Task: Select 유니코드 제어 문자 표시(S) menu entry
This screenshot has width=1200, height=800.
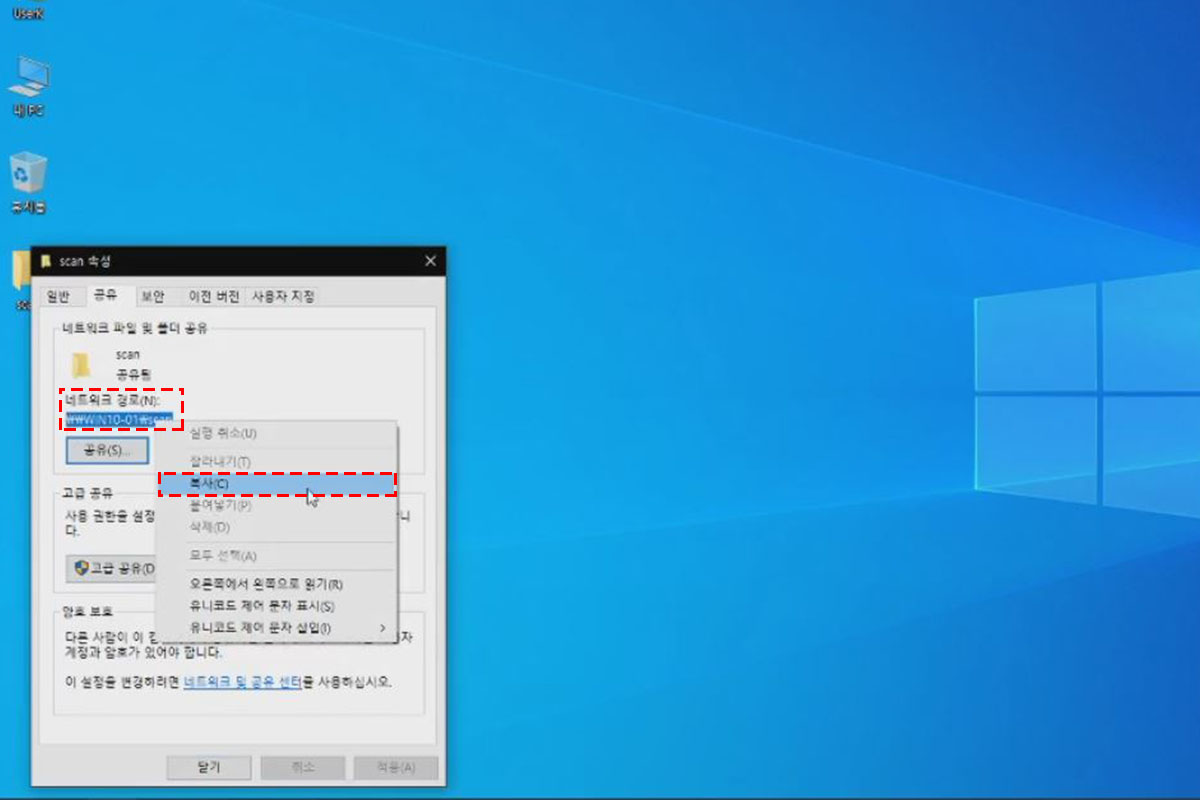Action: (278, 606)
